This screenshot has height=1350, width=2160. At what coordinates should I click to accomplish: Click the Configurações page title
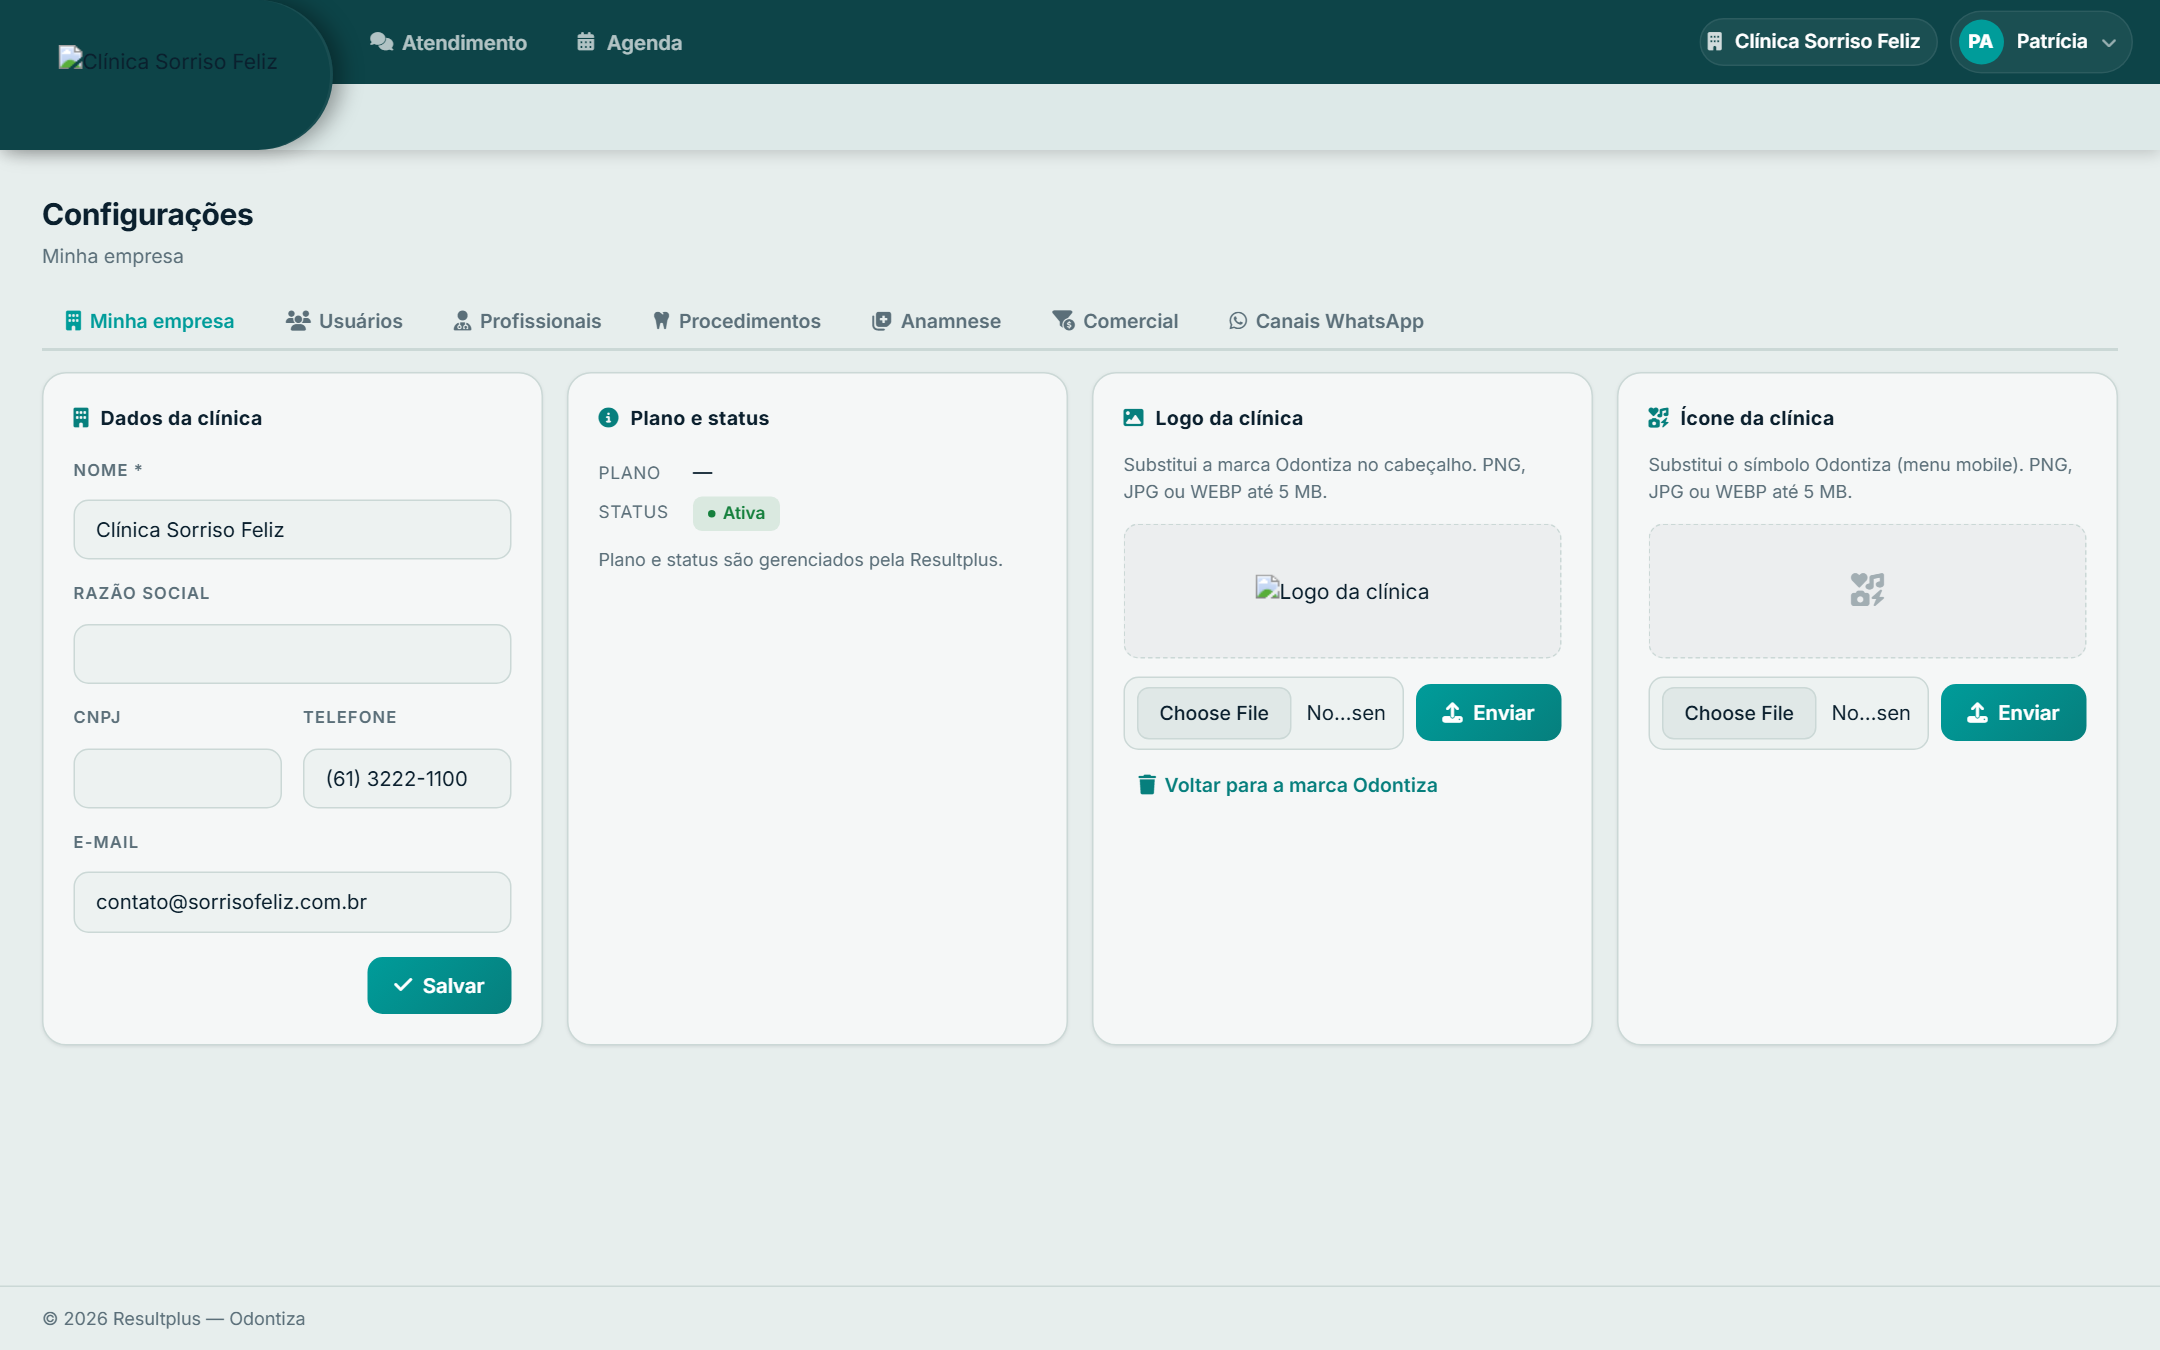tap(148, 214)
